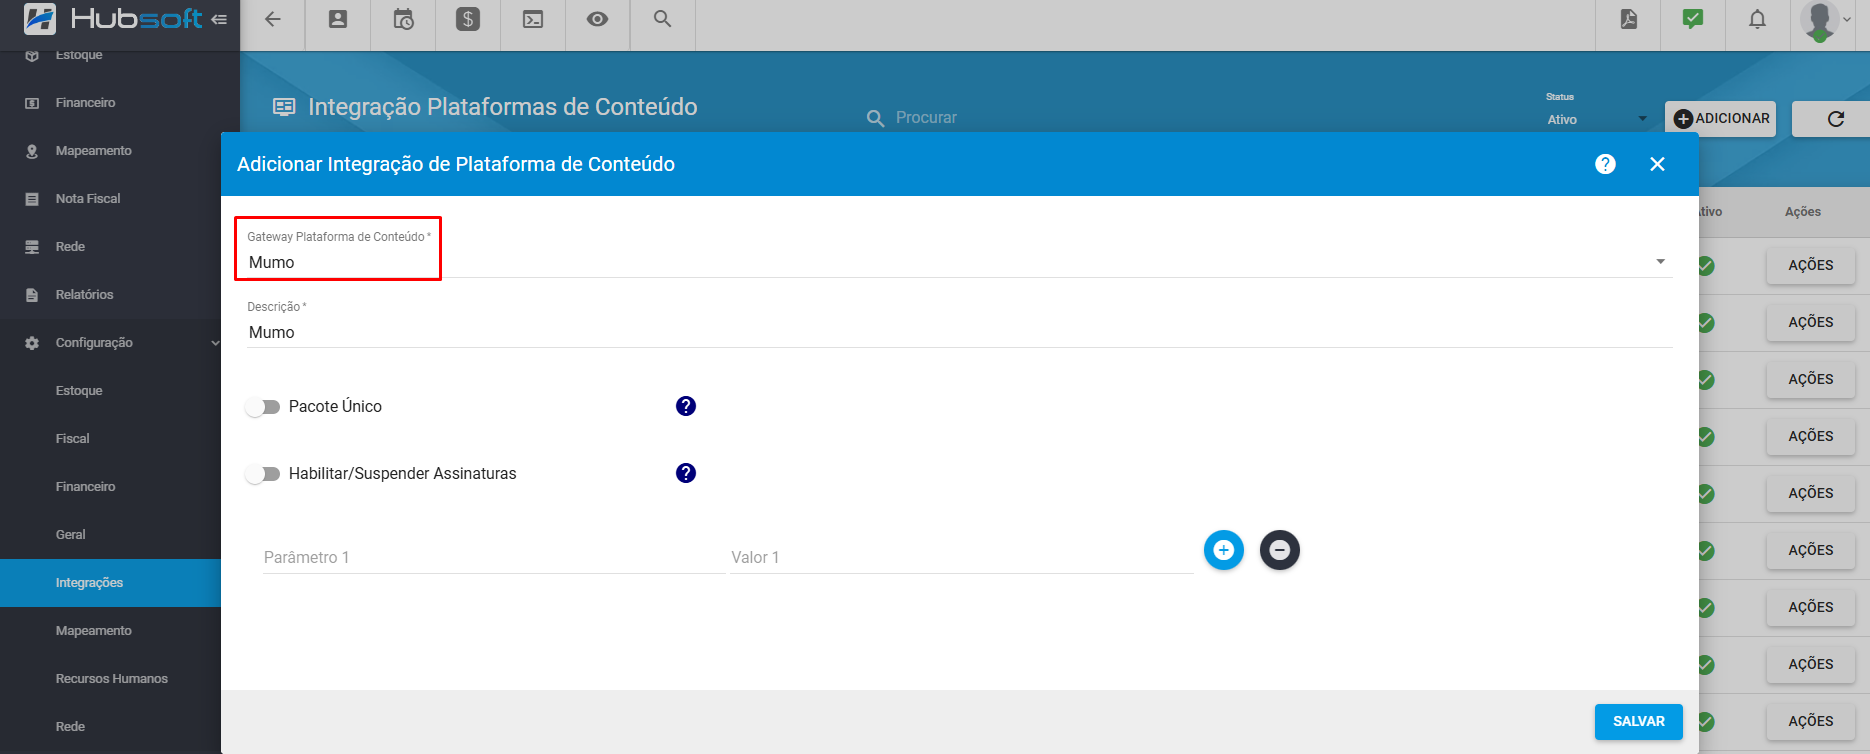Click the Nota Fiscal sidebar icon
Screen dimensions: 1870x754
point(32,199)
